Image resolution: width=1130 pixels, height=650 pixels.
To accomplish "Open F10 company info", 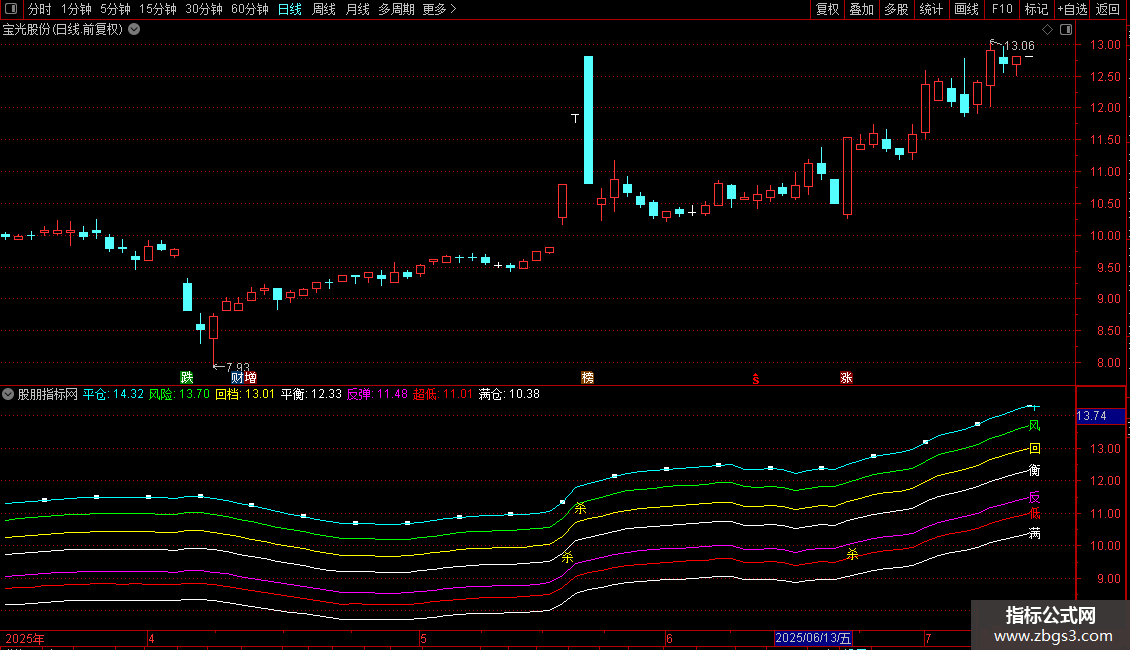I will 1002,9.
